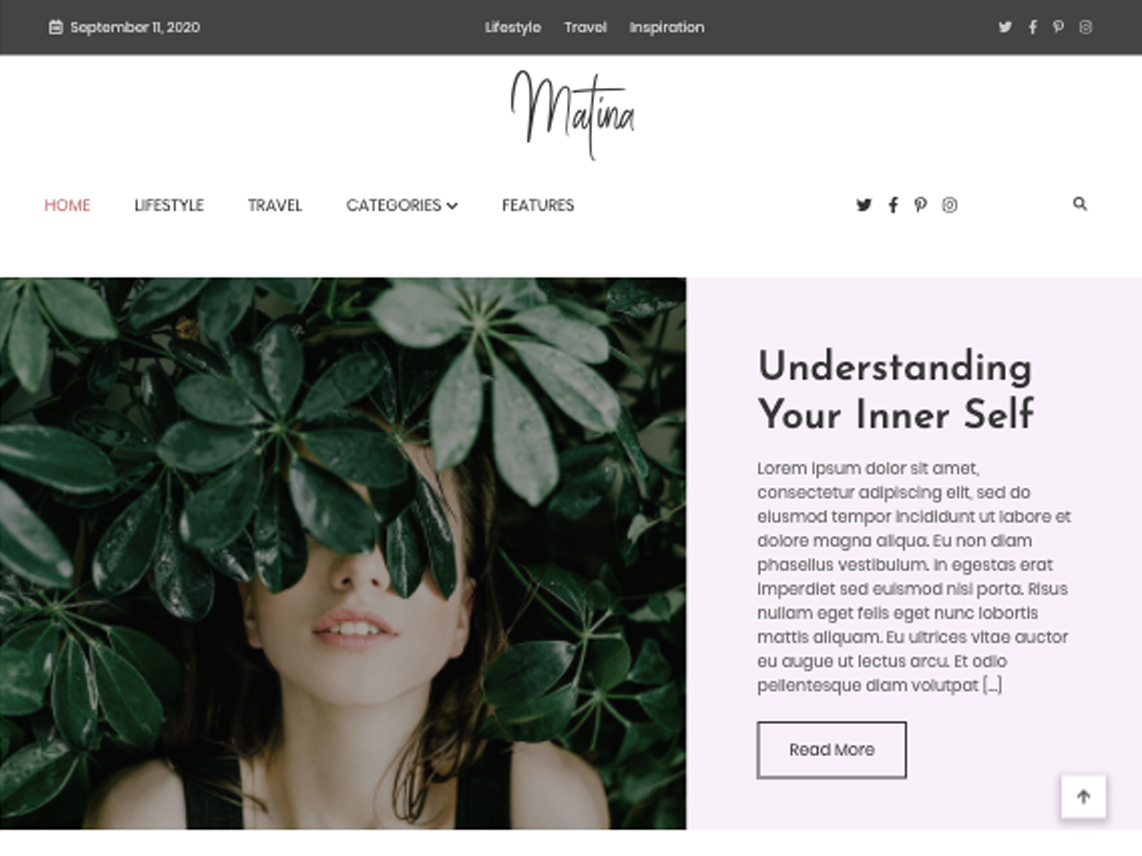Click the Instagram icon in top bar
This screenshot has height=856, width=1142.
[x=1085, y=27]
